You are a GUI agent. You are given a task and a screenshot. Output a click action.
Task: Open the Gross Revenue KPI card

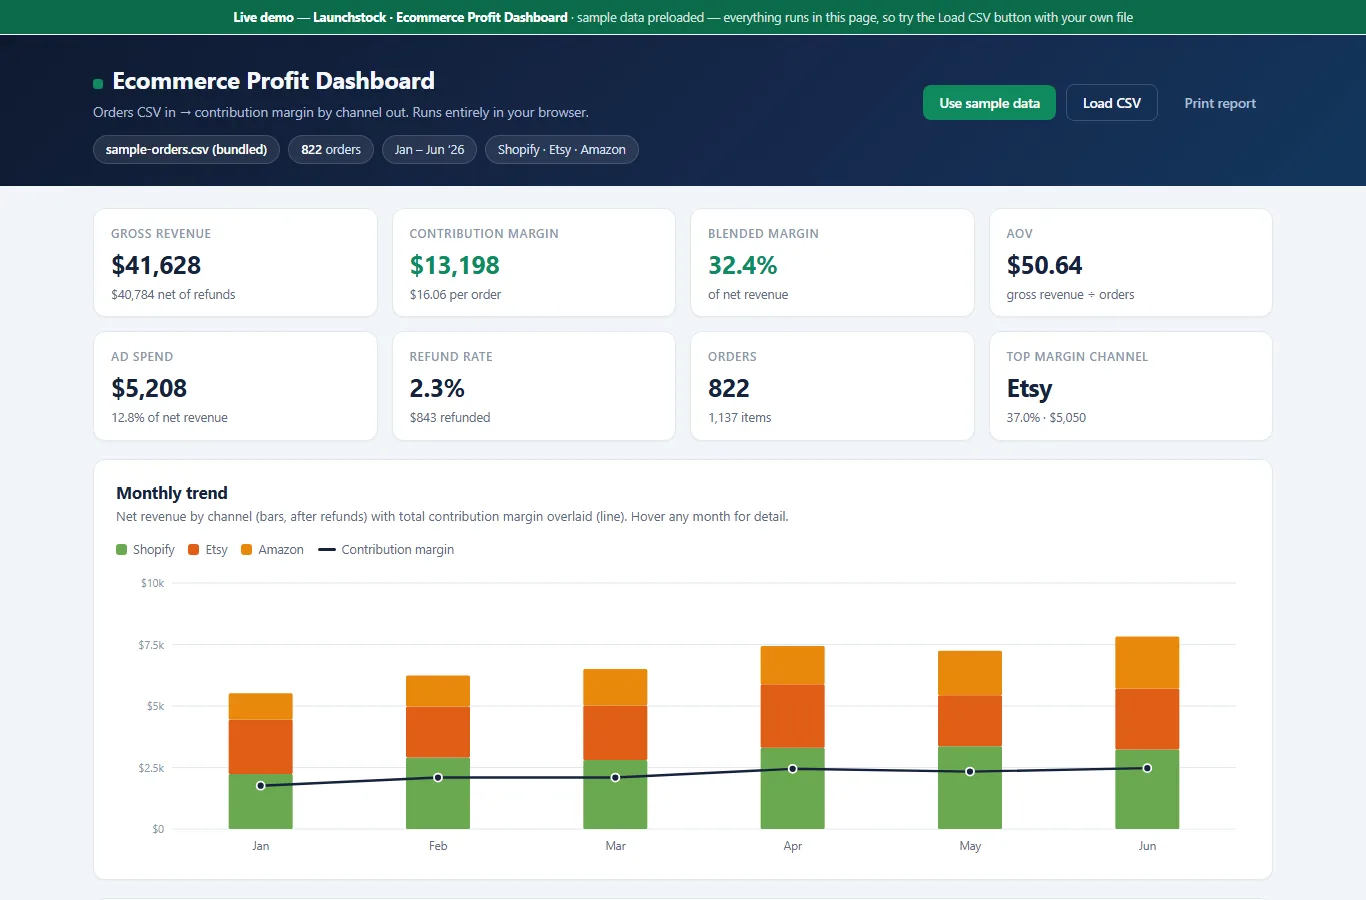pos(235,263)
